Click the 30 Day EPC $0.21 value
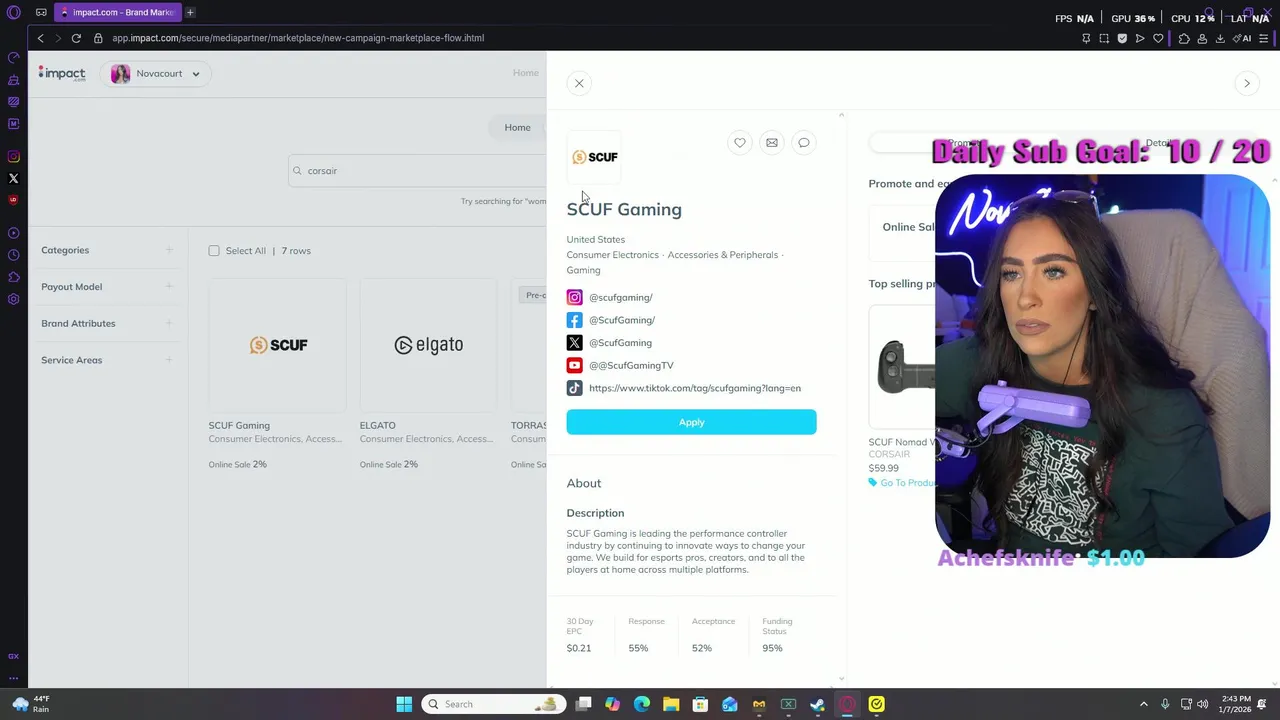1280x720 pixels. click(x=579, y=648)
